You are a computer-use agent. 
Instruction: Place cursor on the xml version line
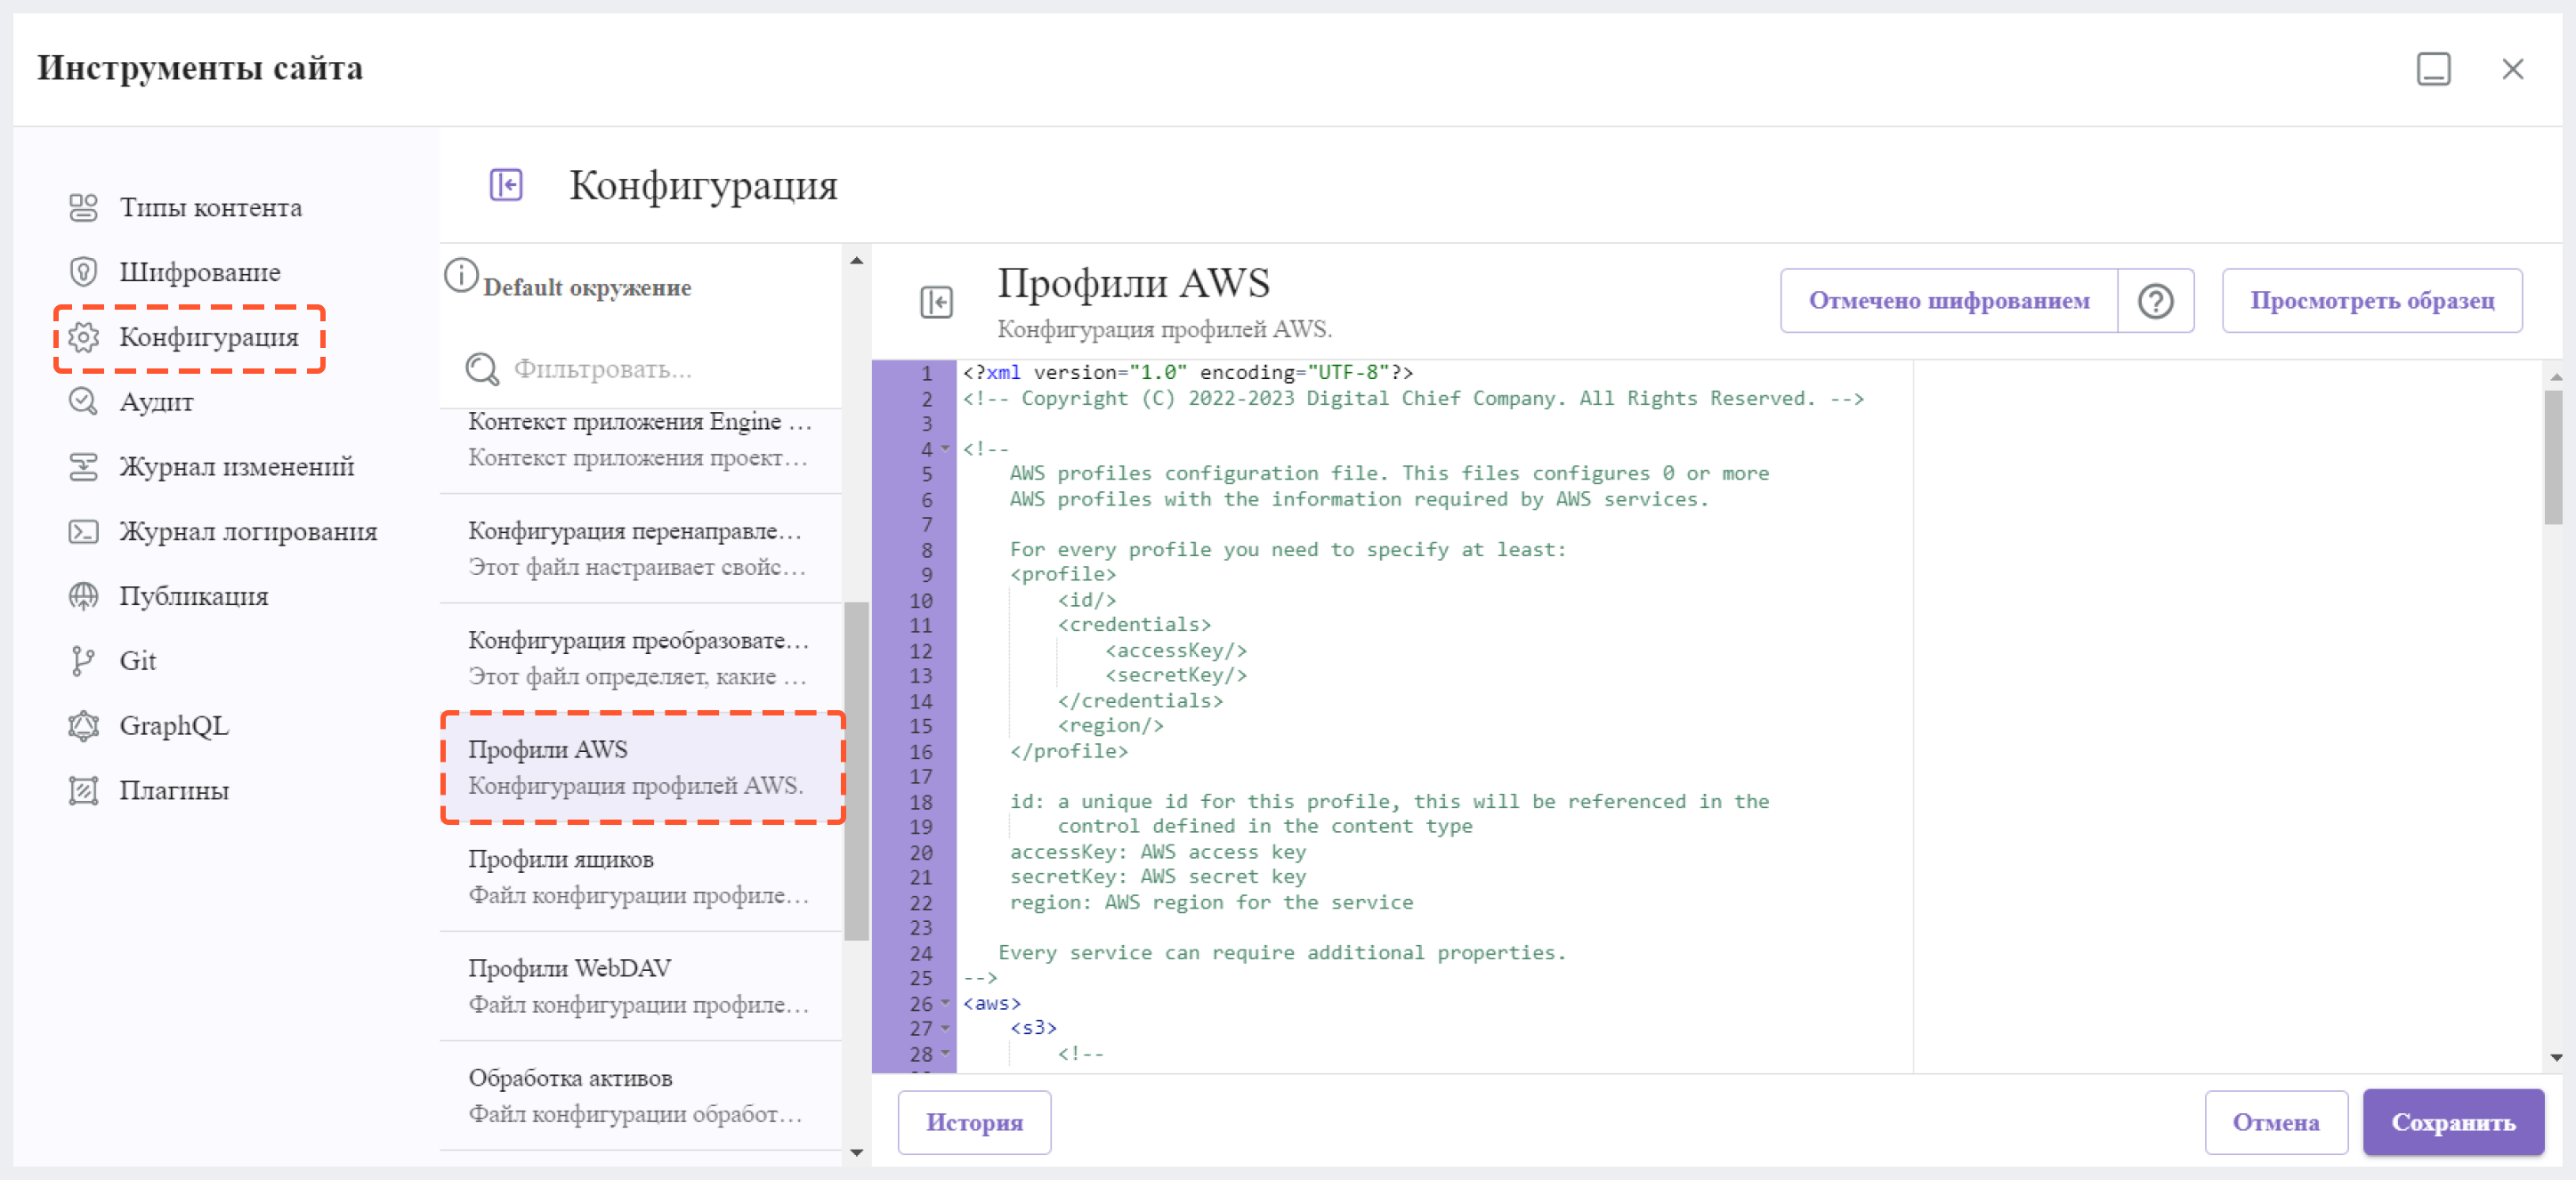(1187, 373)
